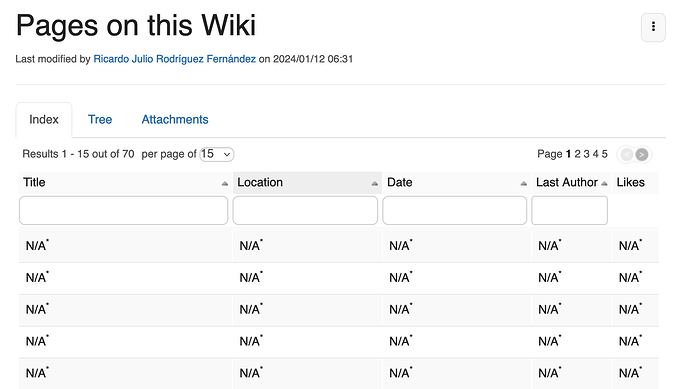Switch to the Tree tab

[100, 119]
